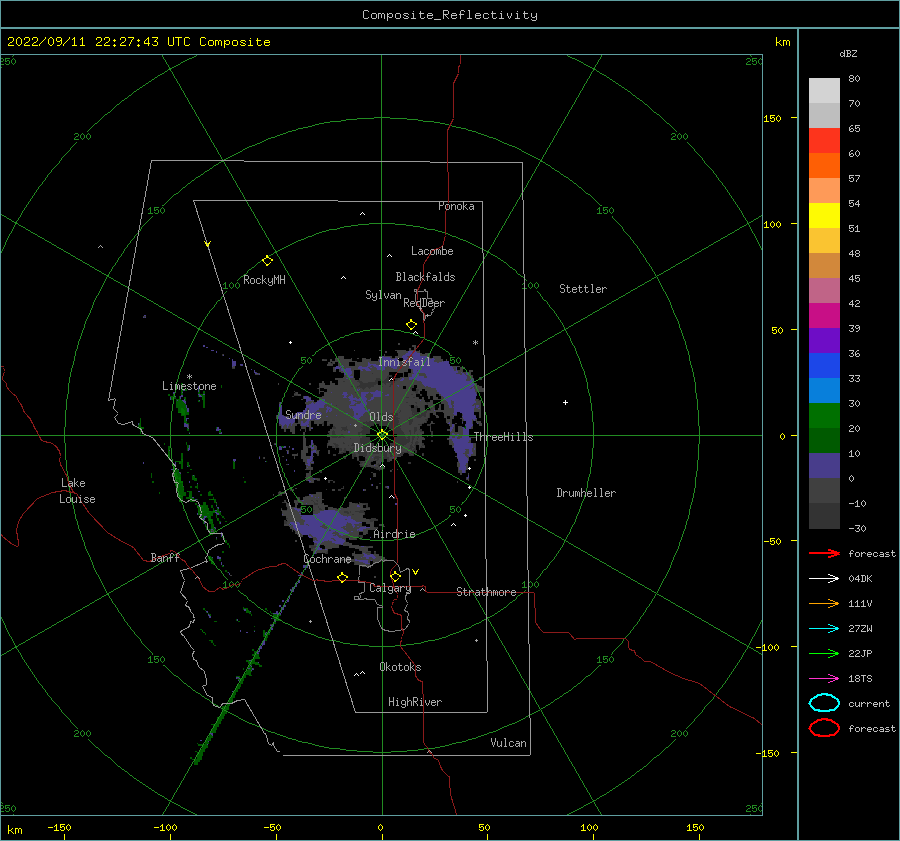This screenshot has height=841, width=900.
Task: Click the ThreeHills city label
Action: tap(503, 437)
